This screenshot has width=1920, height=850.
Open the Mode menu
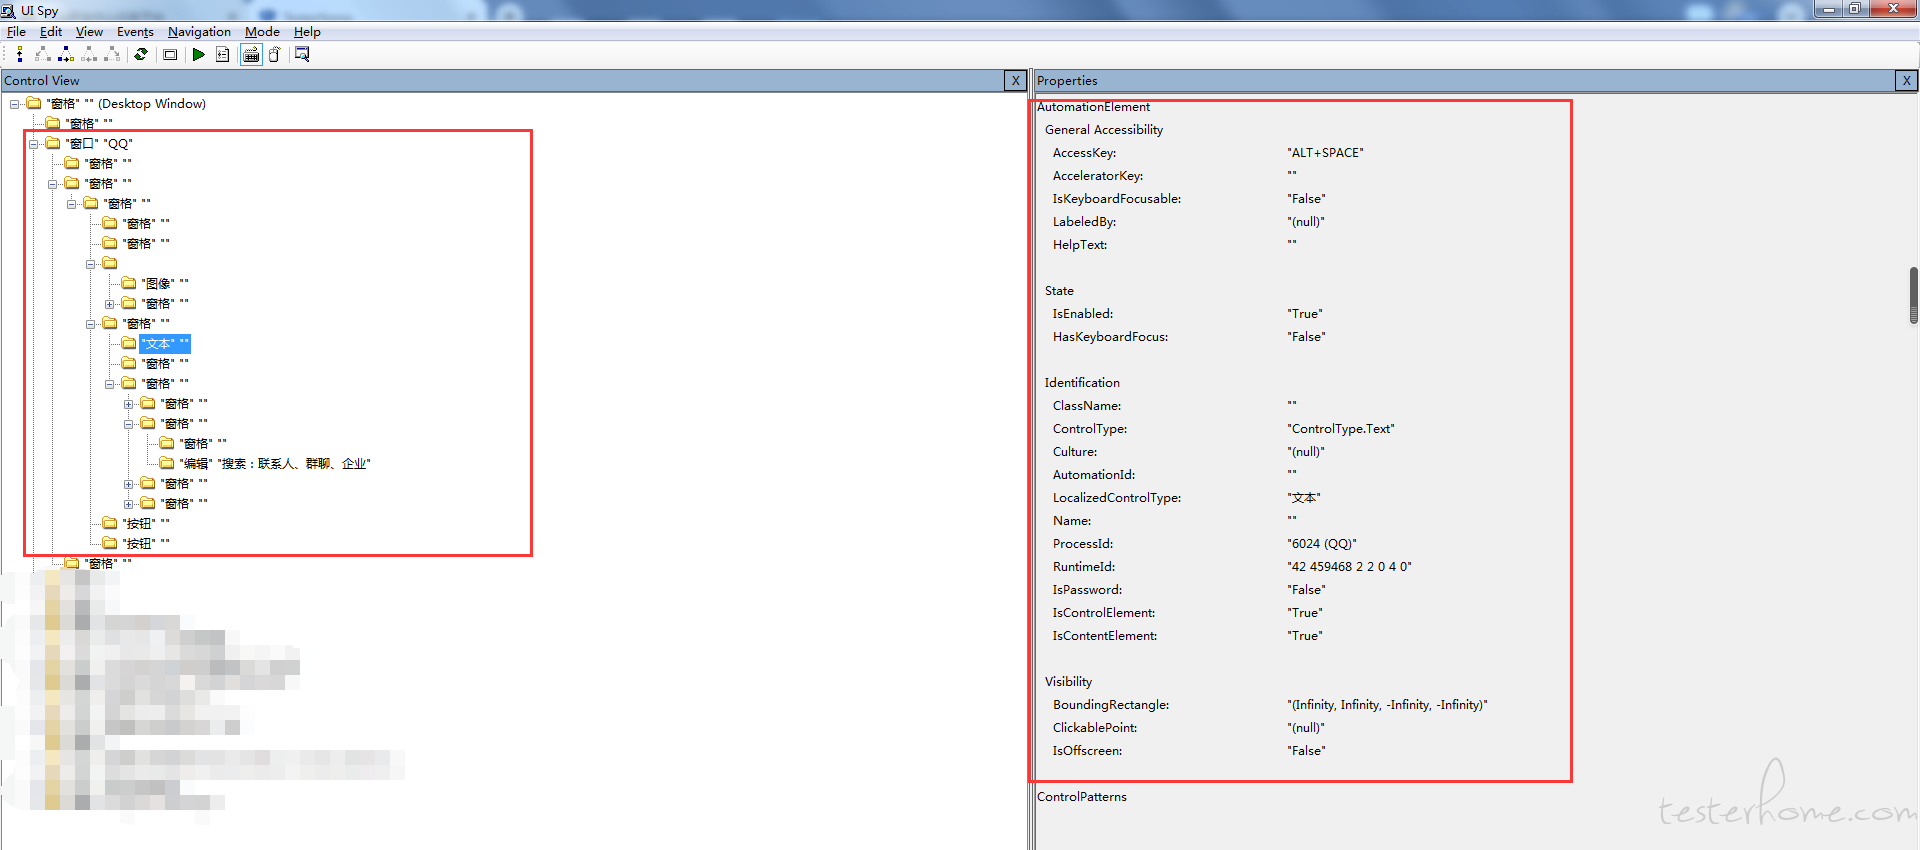262,32
